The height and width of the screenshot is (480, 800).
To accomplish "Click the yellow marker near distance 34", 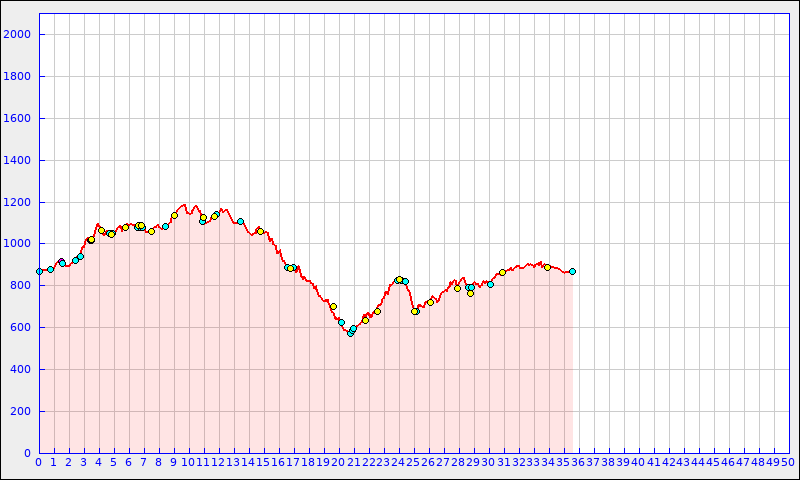I will click(x=547, y=267).
